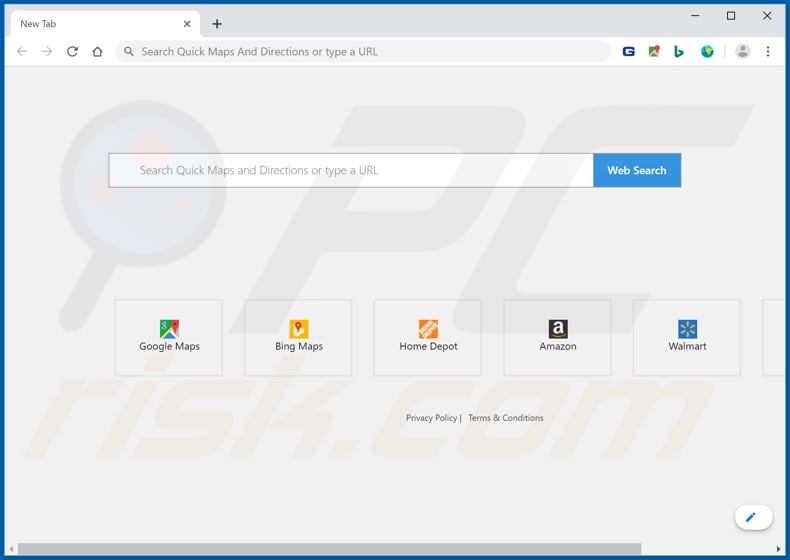Click the Search Quick Maps and Directions page field

tap(351, 170)
